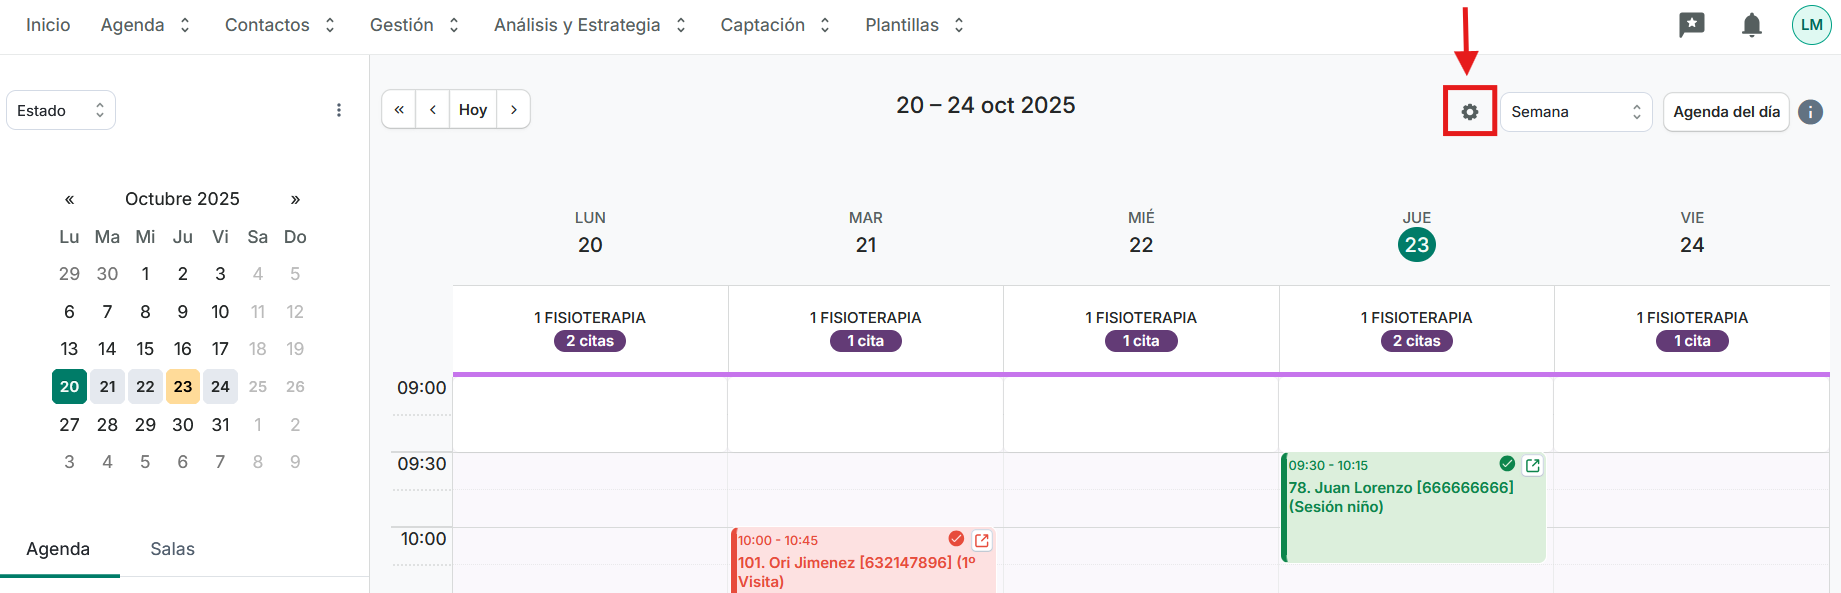Click red check status on Ori Jimenez appointment
This screenshot has width=1841, height=593.
point(956,539)
